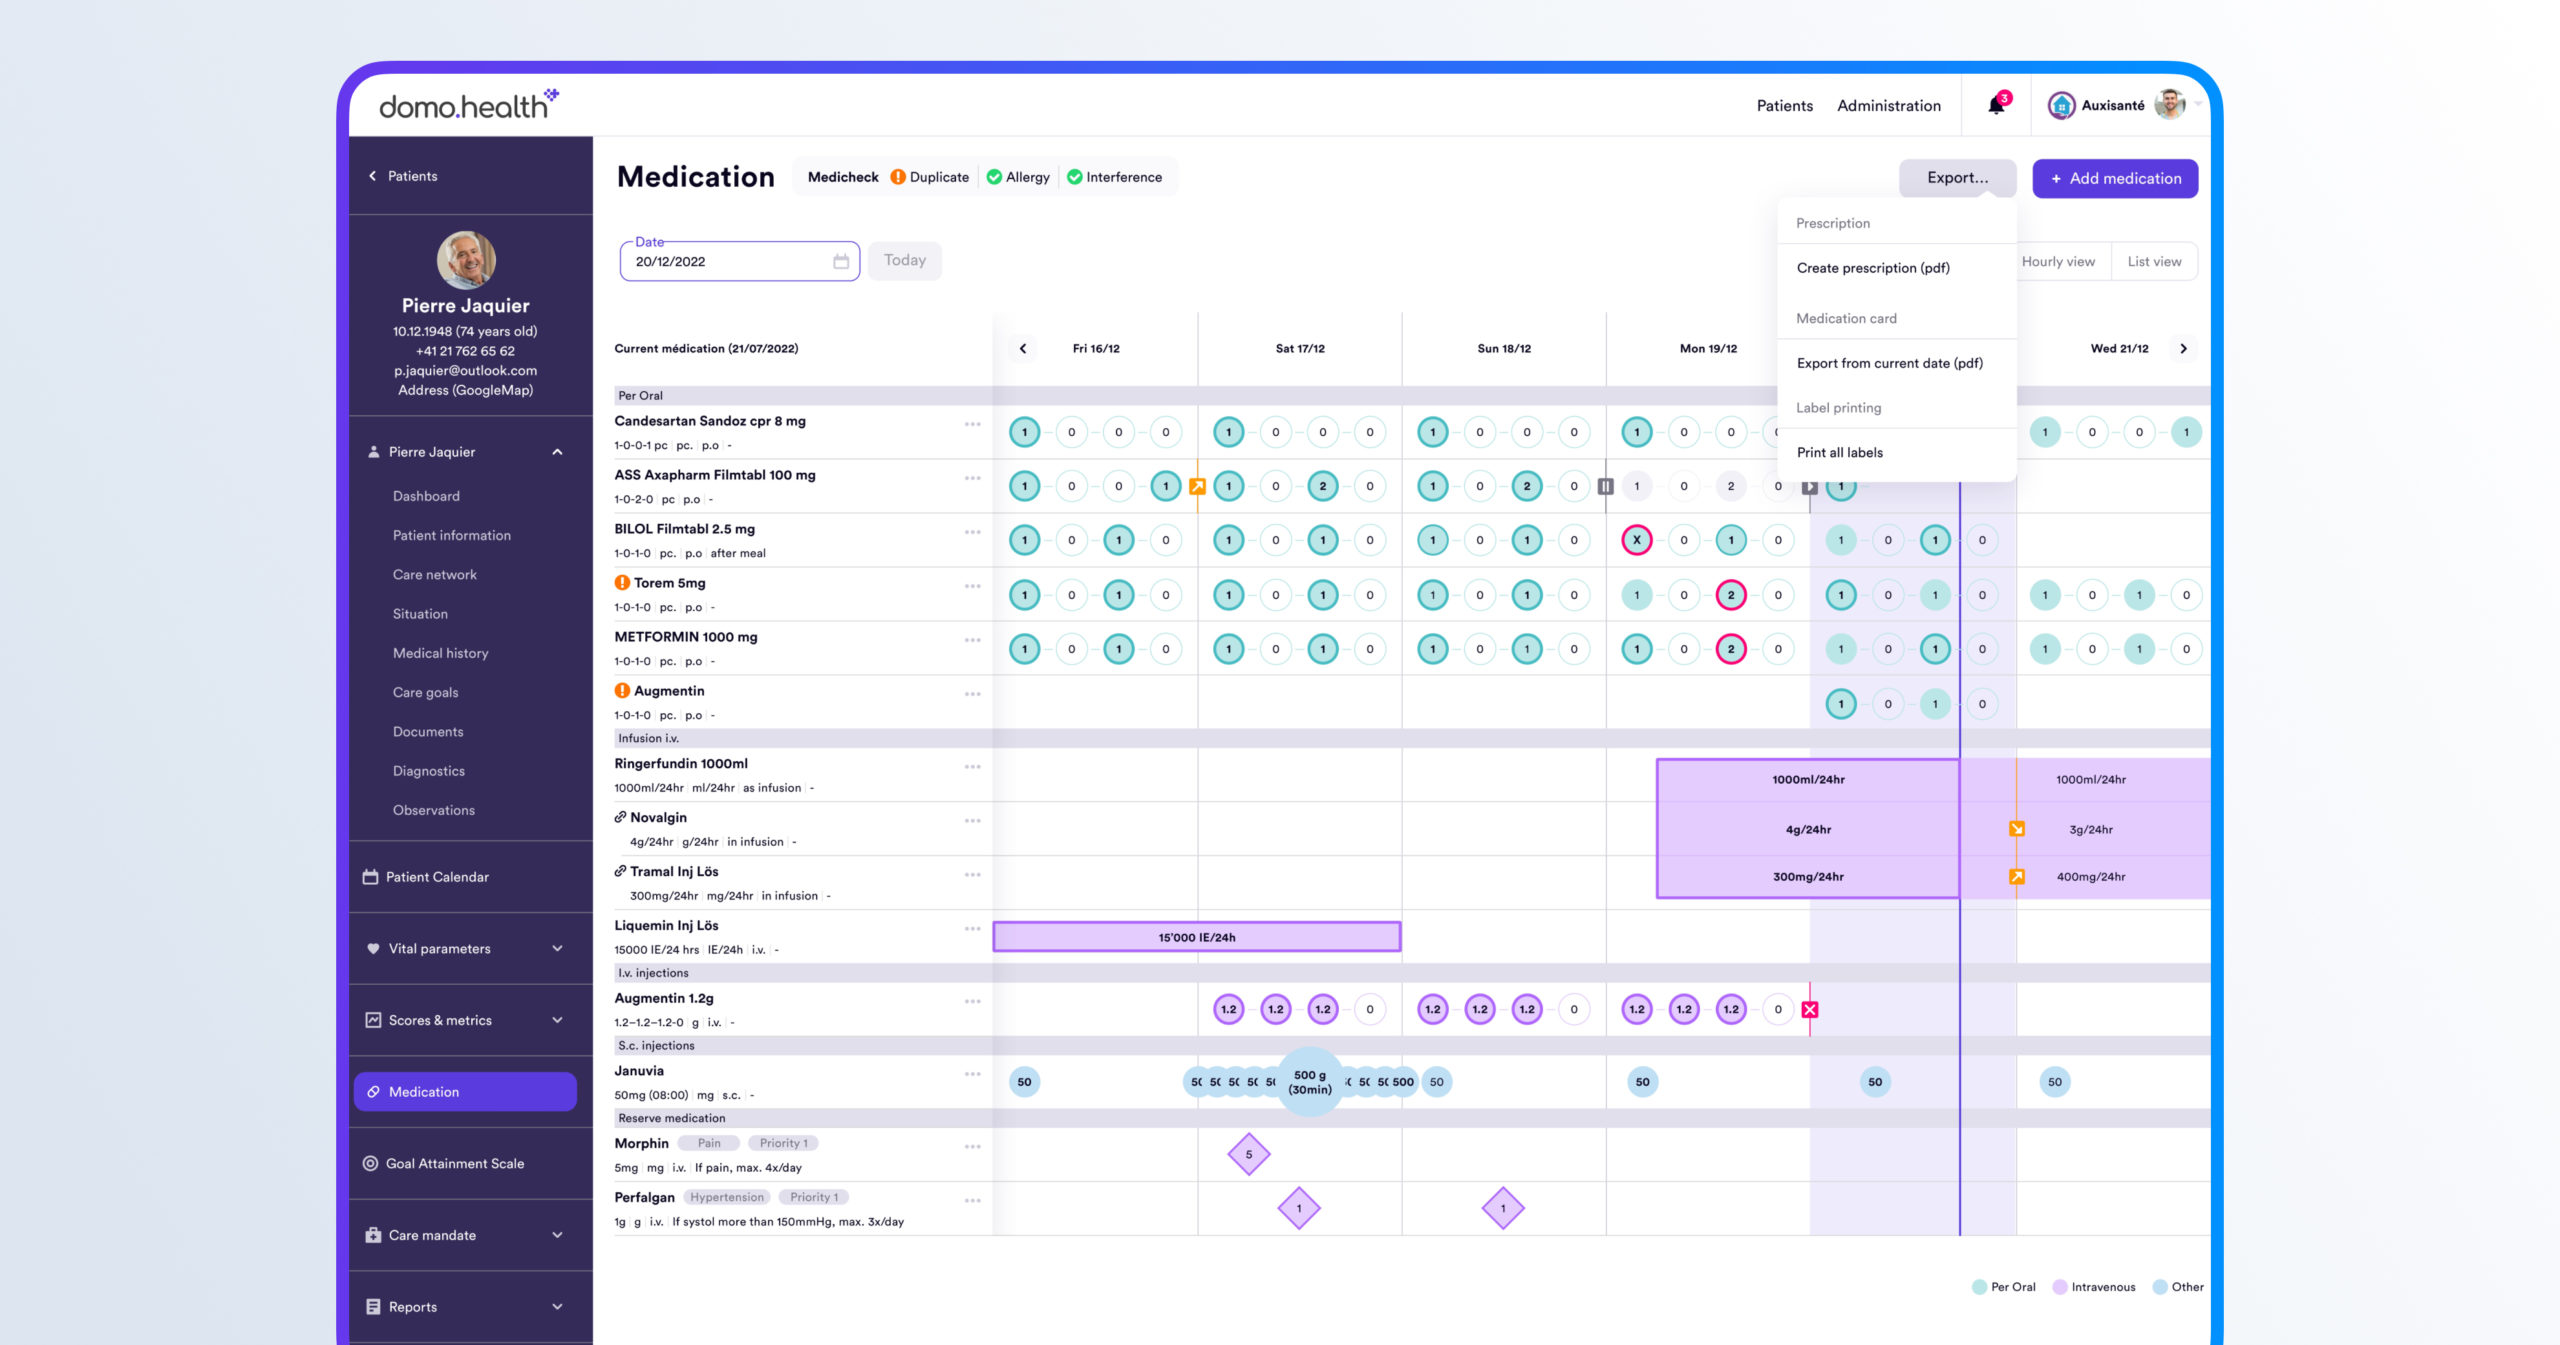The width and height of the screenshot is (2560, 1345).
Task: Click the Intravenous legend color swatch
Action: 2059,1287
